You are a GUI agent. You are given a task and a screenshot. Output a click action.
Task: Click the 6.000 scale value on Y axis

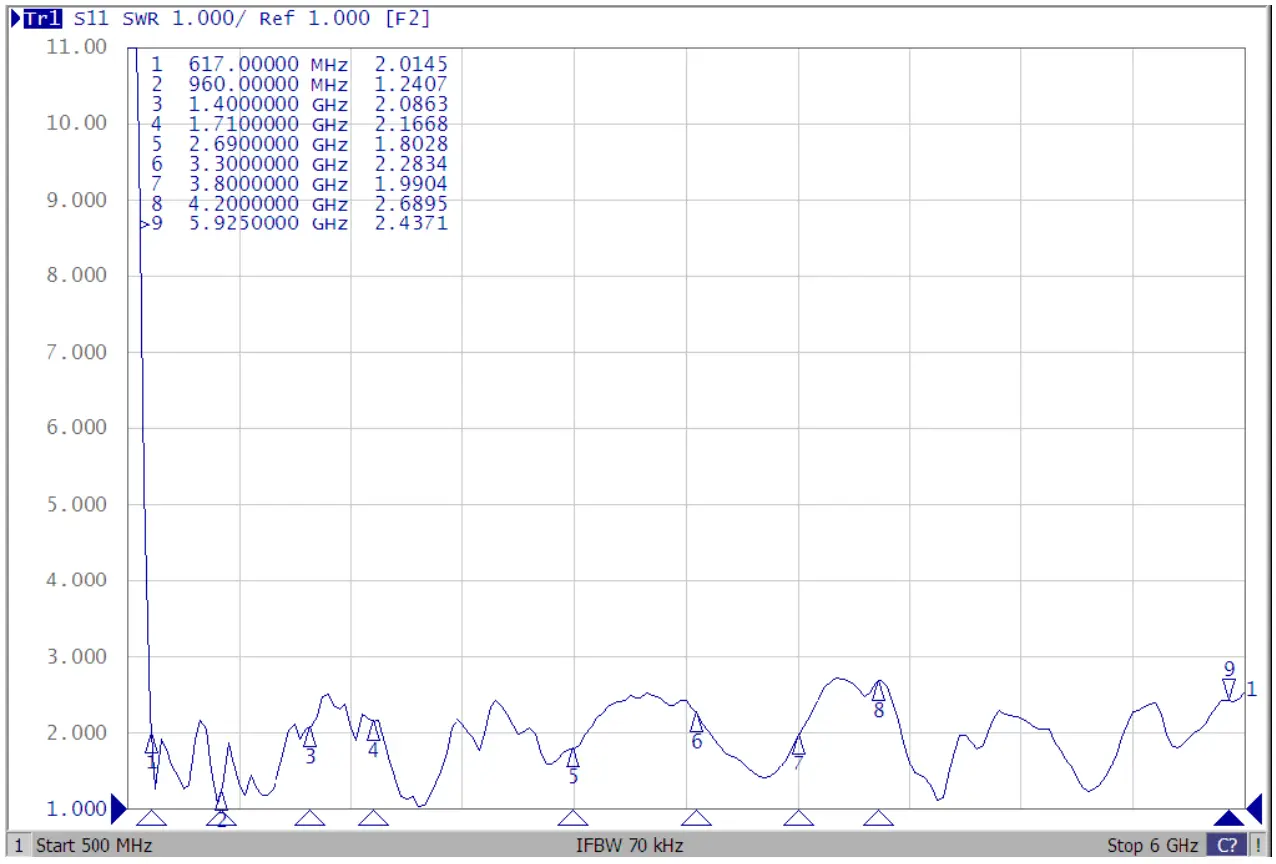pos(77,428)
